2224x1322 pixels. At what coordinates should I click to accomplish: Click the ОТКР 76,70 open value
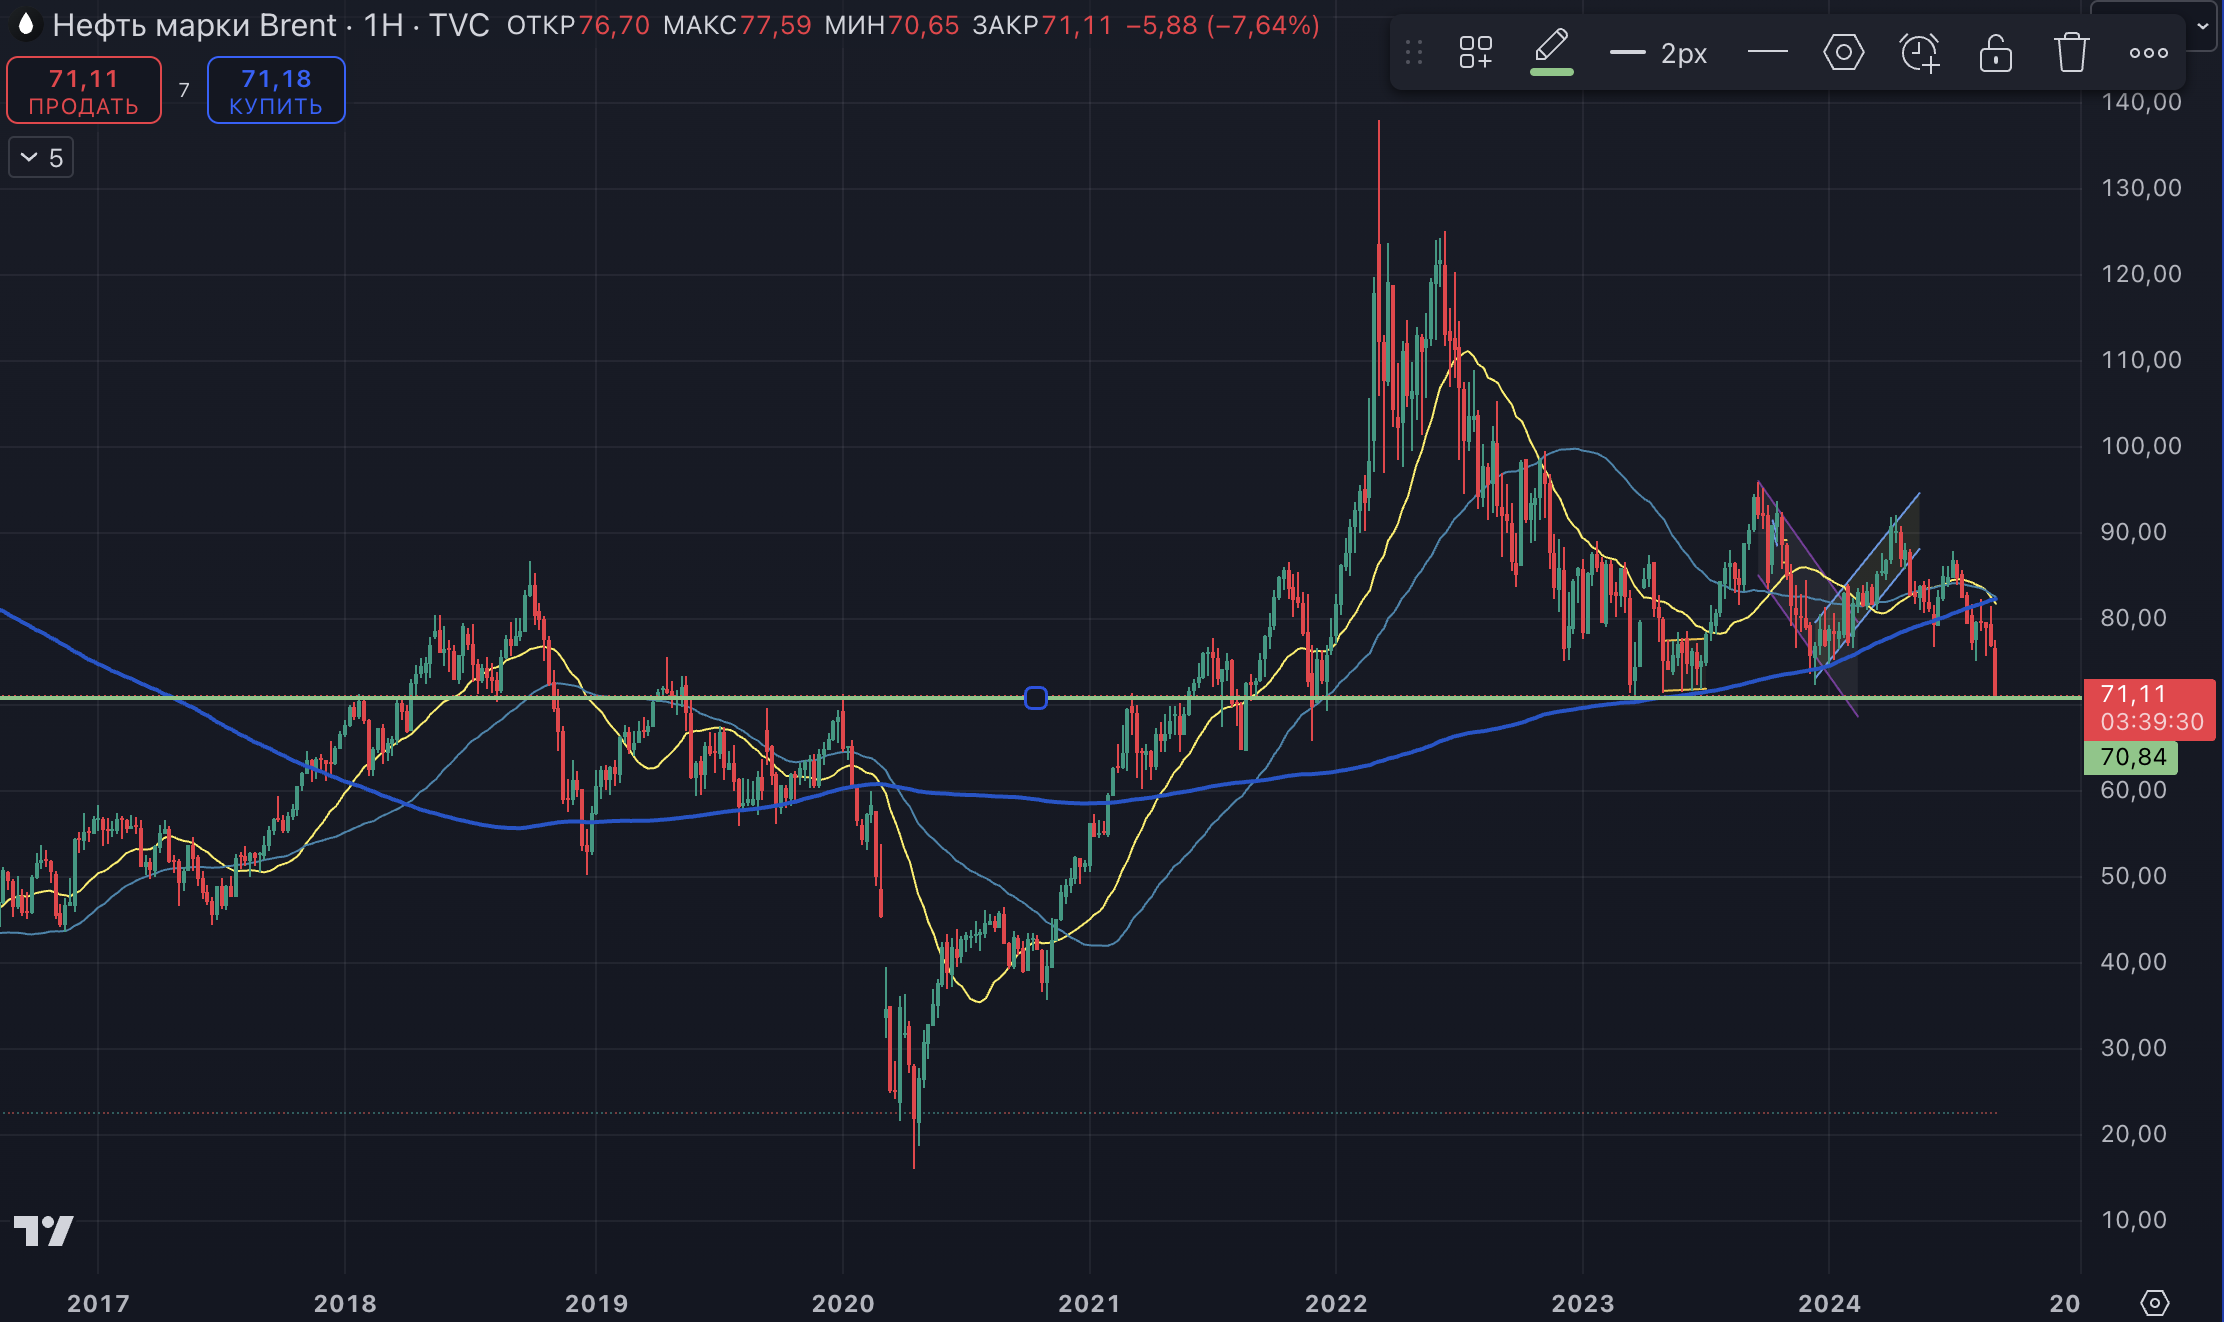coord(578,25)
